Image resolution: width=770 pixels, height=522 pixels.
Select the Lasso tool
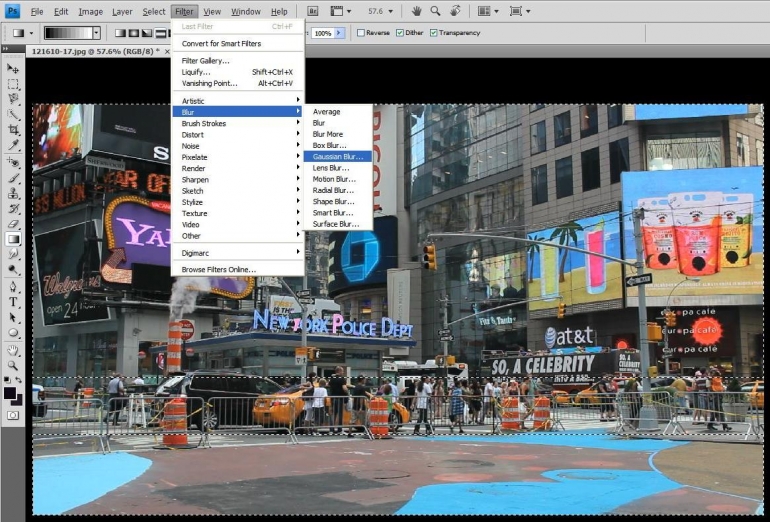pyautogui.click(x=13, y=99)
